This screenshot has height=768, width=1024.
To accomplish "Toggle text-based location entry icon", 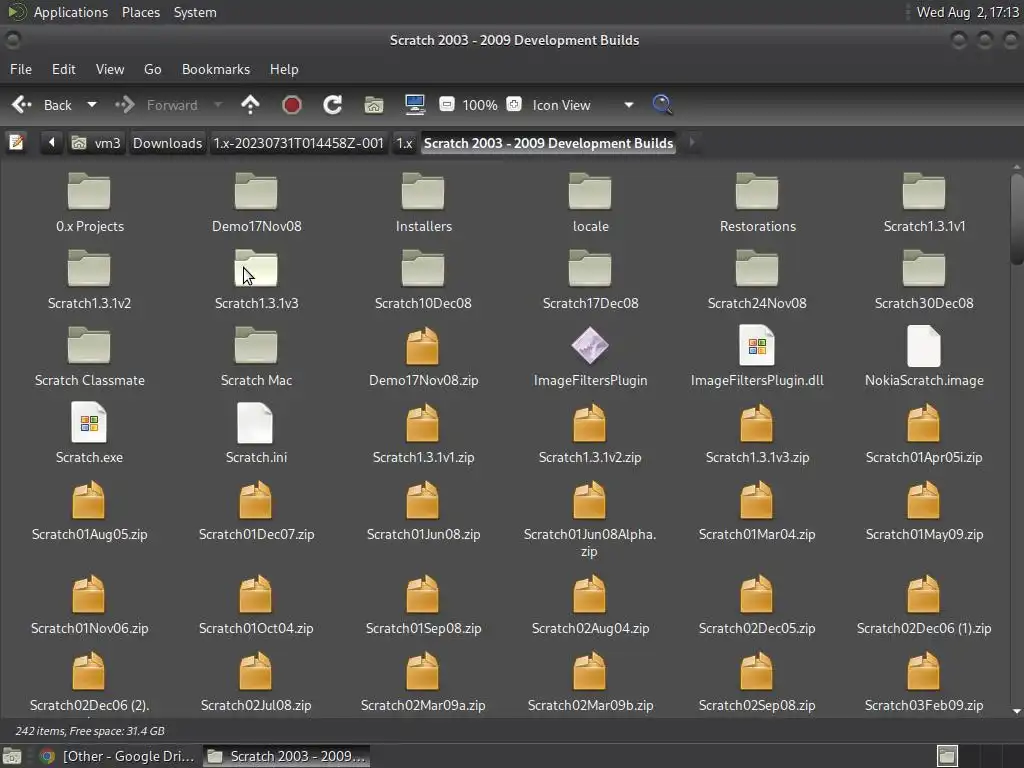I will [16, 142].
